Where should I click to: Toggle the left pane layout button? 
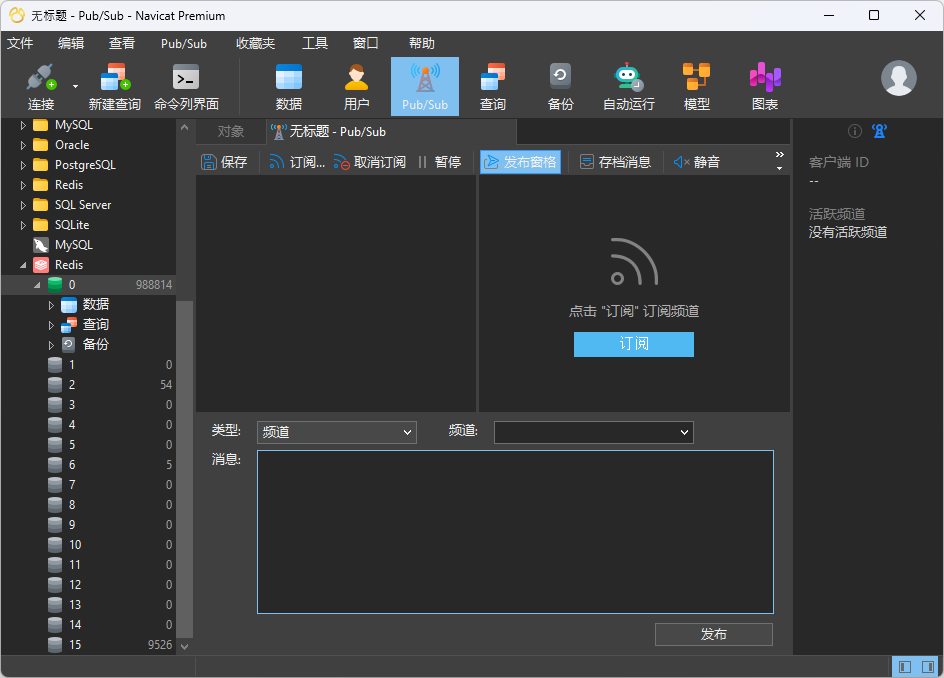pos(904,667)
